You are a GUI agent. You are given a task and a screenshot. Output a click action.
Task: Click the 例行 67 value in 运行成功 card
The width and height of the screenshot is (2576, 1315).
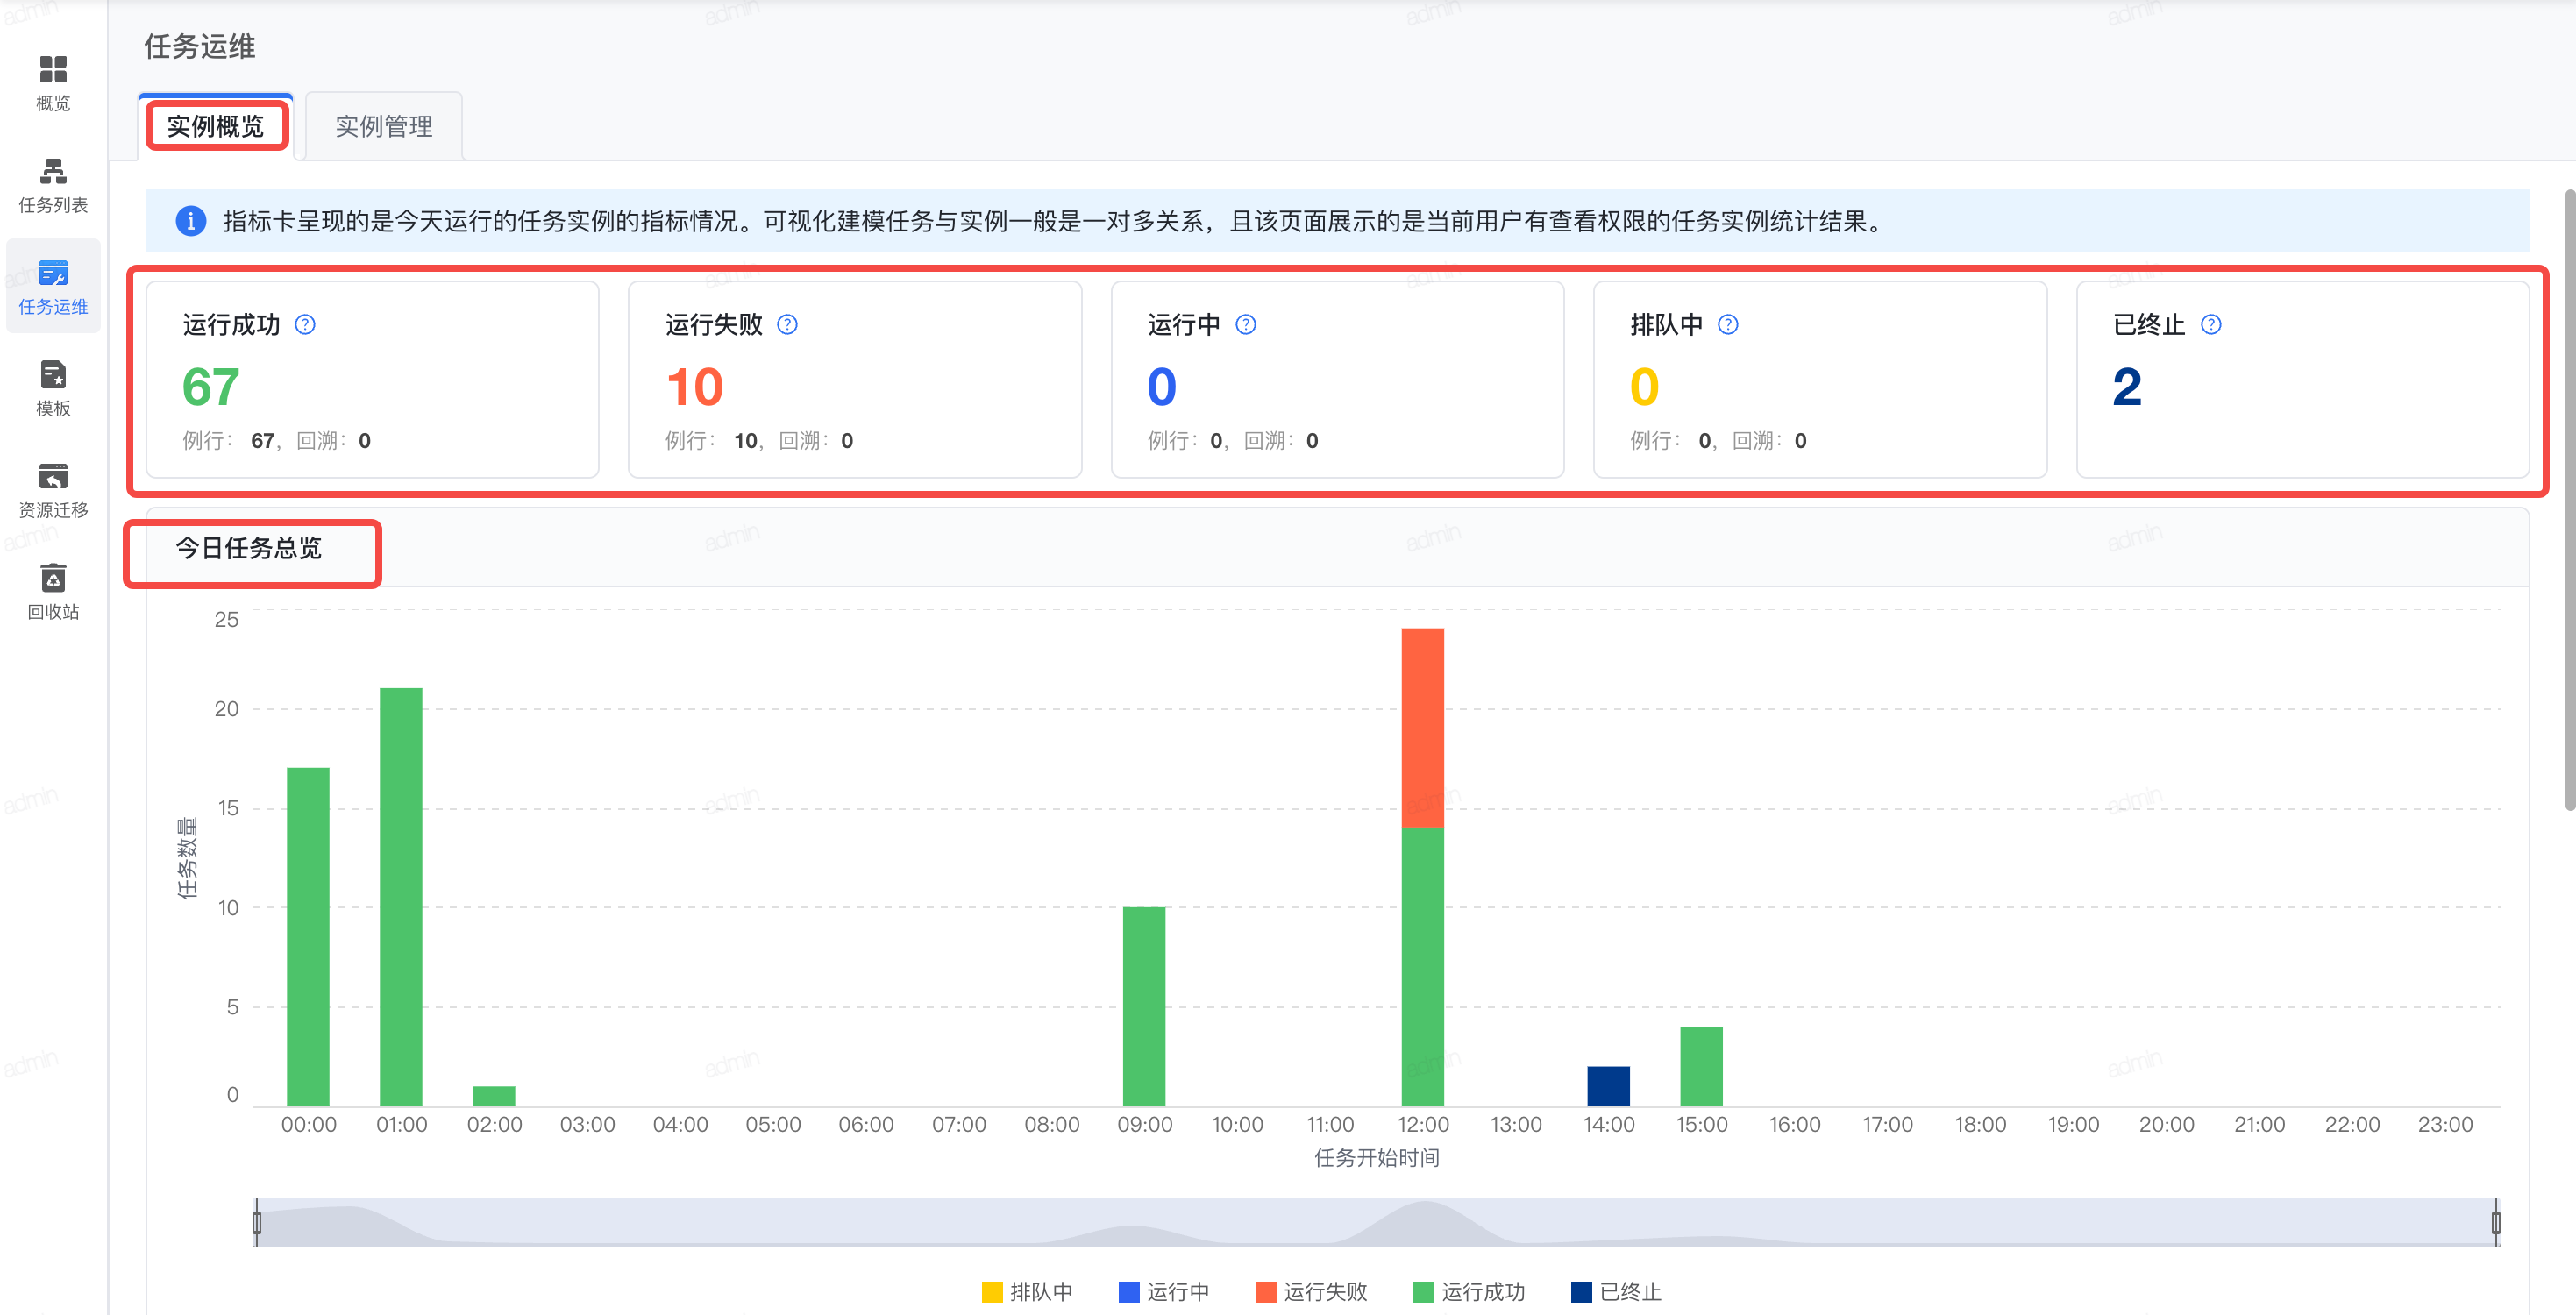pyautogui.click(x=262, y=441)
